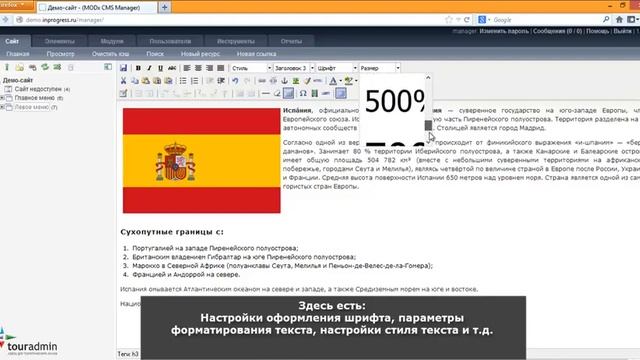Open text color picker arrow
Viewport: 640px width, 360px height.
point(340,81)
